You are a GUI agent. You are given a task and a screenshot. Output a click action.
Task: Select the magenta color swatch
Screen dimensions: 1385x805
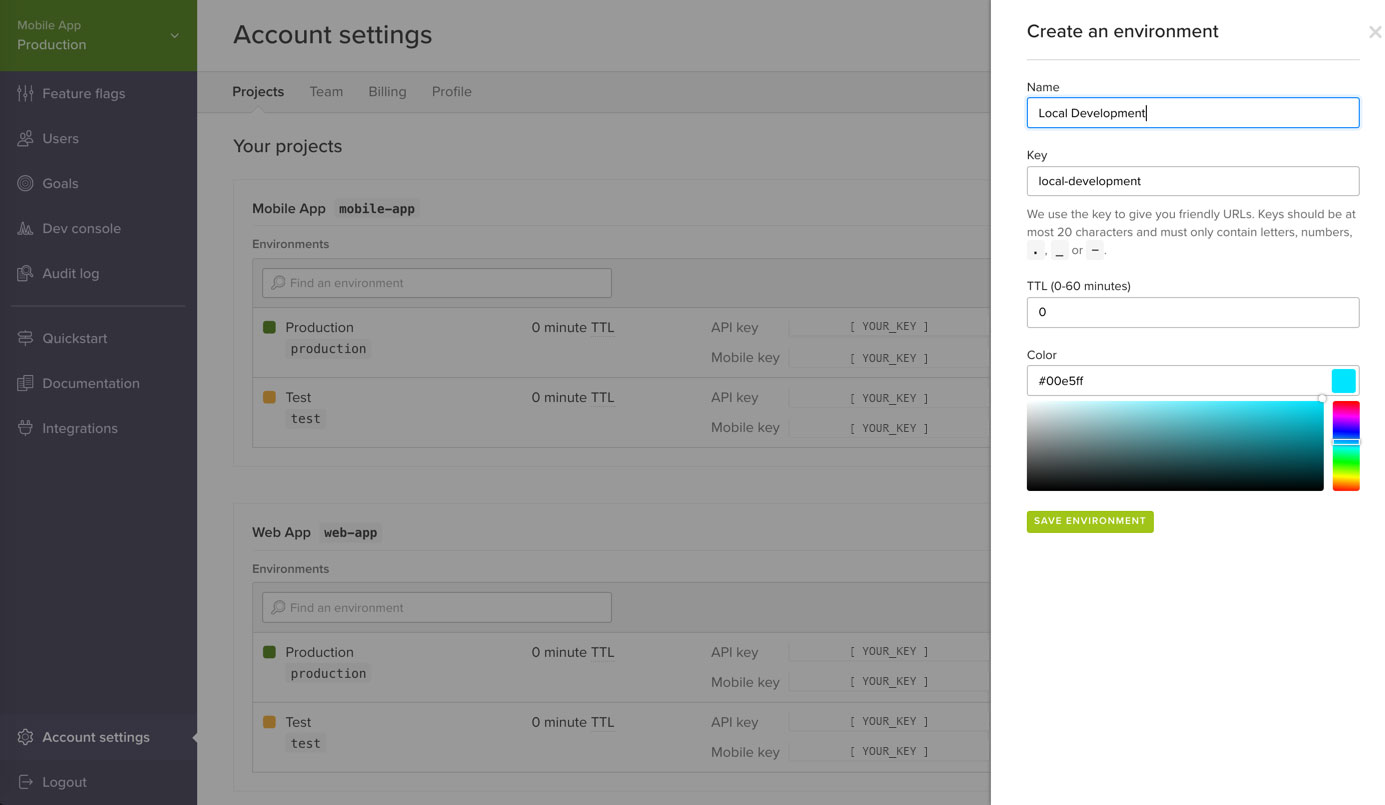coord(1345,417)
